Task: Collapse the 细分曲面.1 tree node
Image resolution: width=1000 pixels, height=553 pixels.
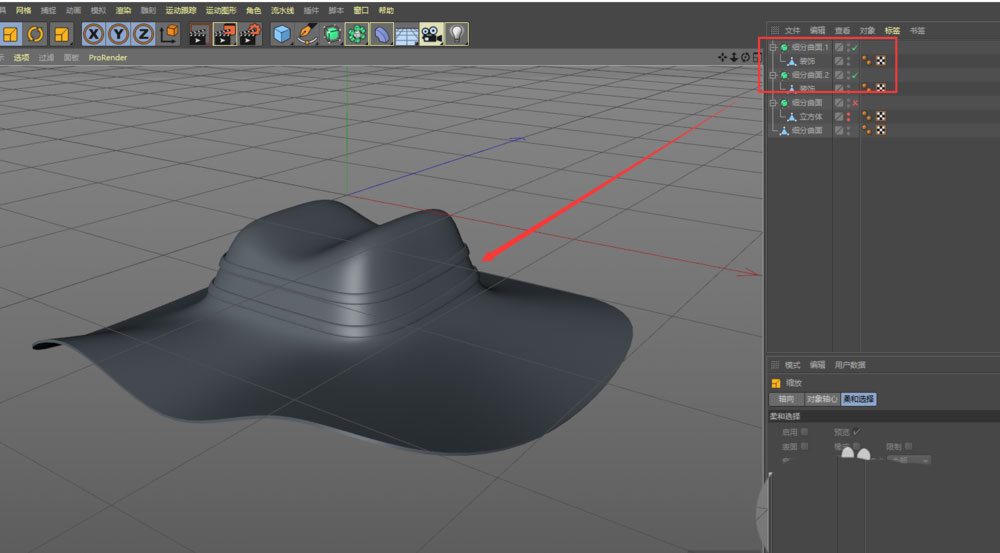Action: 773,47
